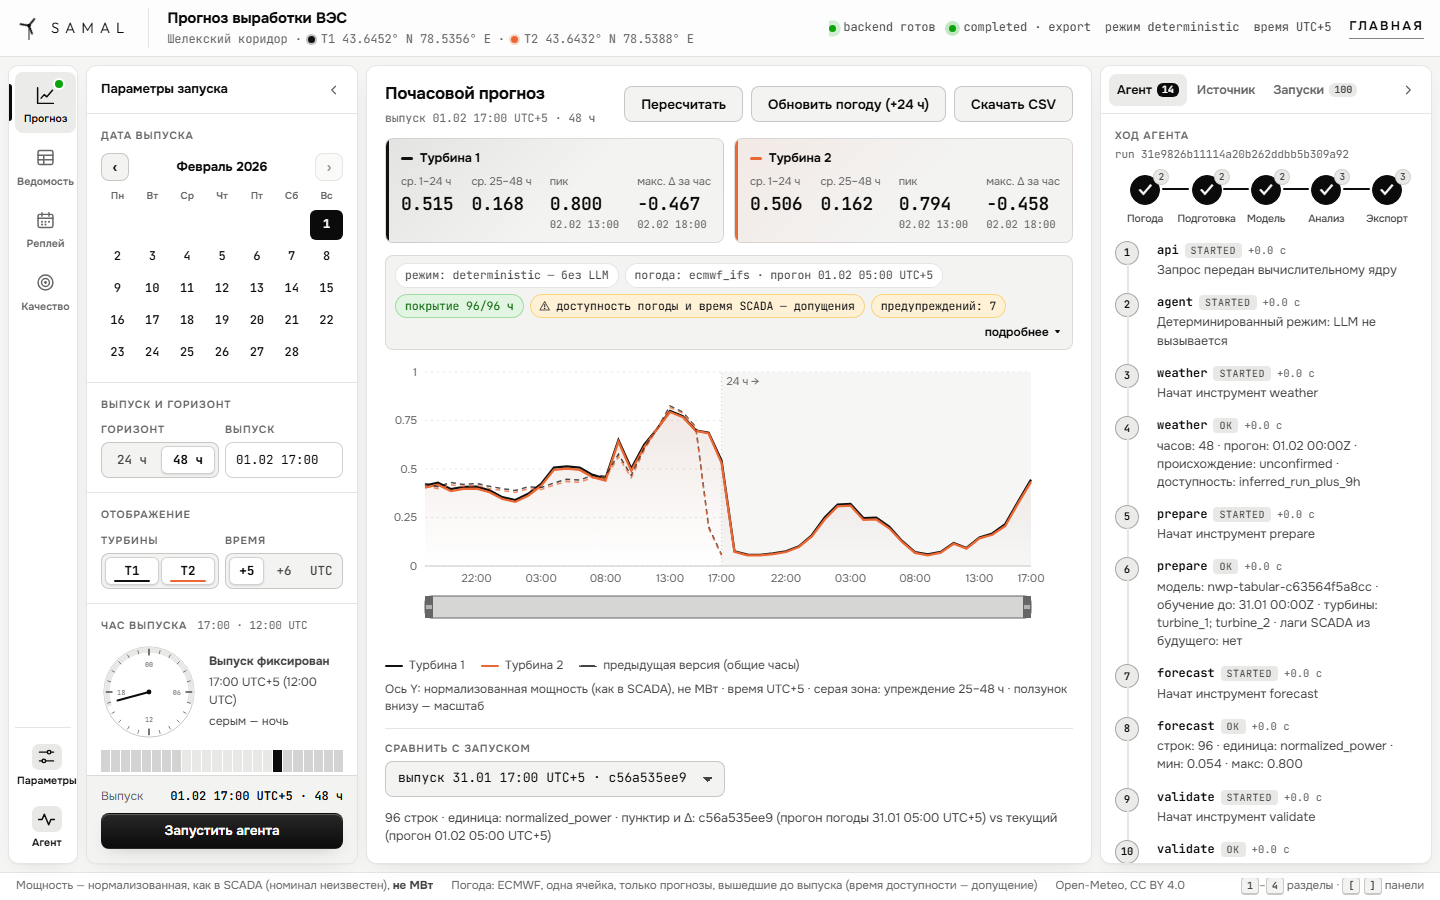Open the Качество sidebar section

click(45, 292)
